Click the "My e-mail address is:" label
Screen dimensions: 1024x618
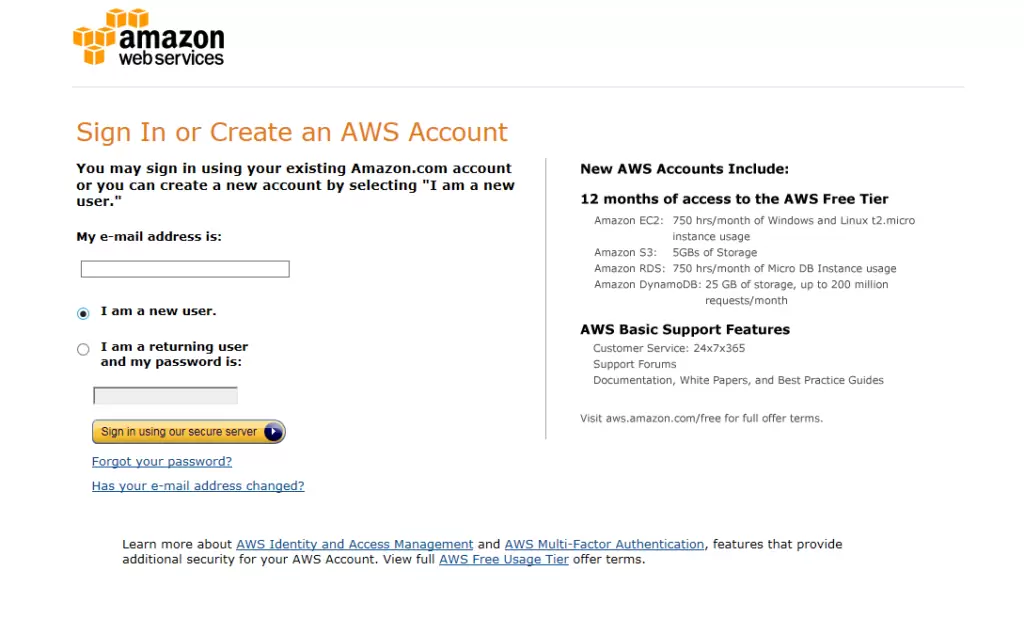[x=149, y=237]
